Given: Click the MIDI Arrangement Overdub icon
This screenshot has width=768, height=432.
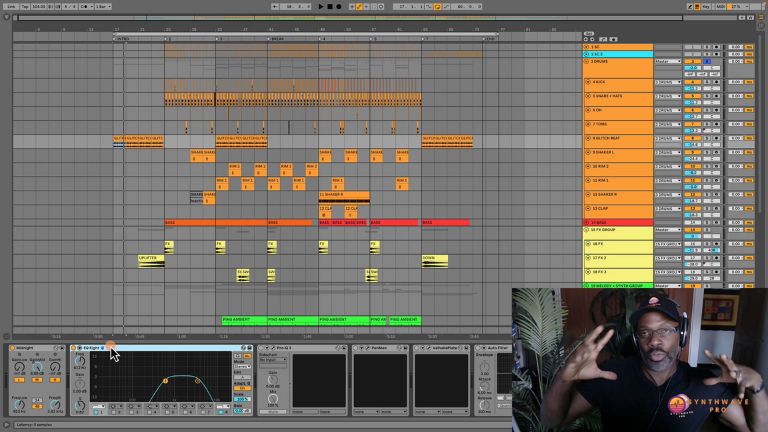Looking at the screenshot, I should [x=352, y=6].
